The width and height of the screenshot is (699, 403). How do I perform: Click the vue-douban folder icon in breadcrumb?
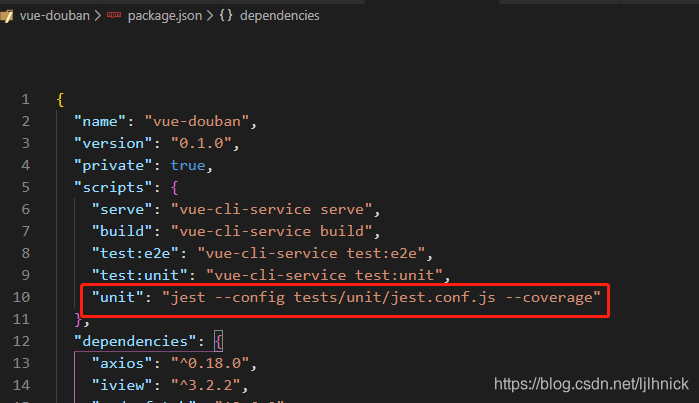(6, 16)
